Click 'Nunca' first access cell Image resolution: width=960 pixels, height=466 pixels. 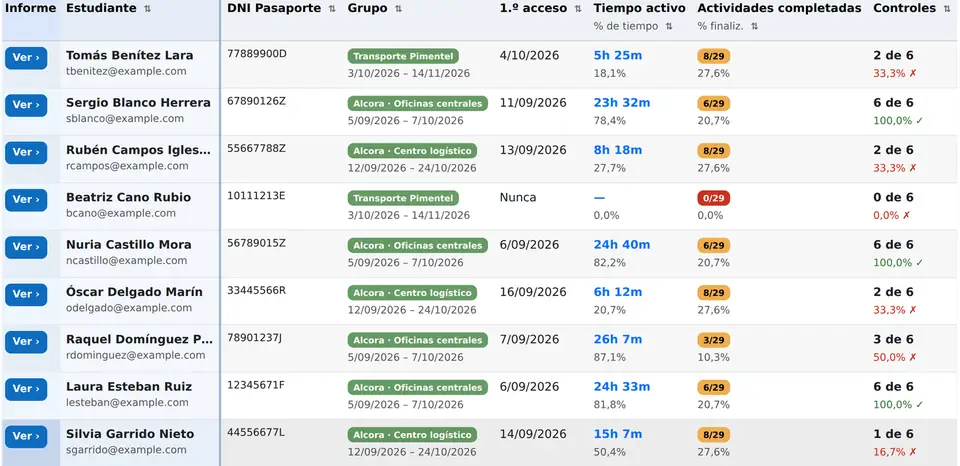(518, 197)
